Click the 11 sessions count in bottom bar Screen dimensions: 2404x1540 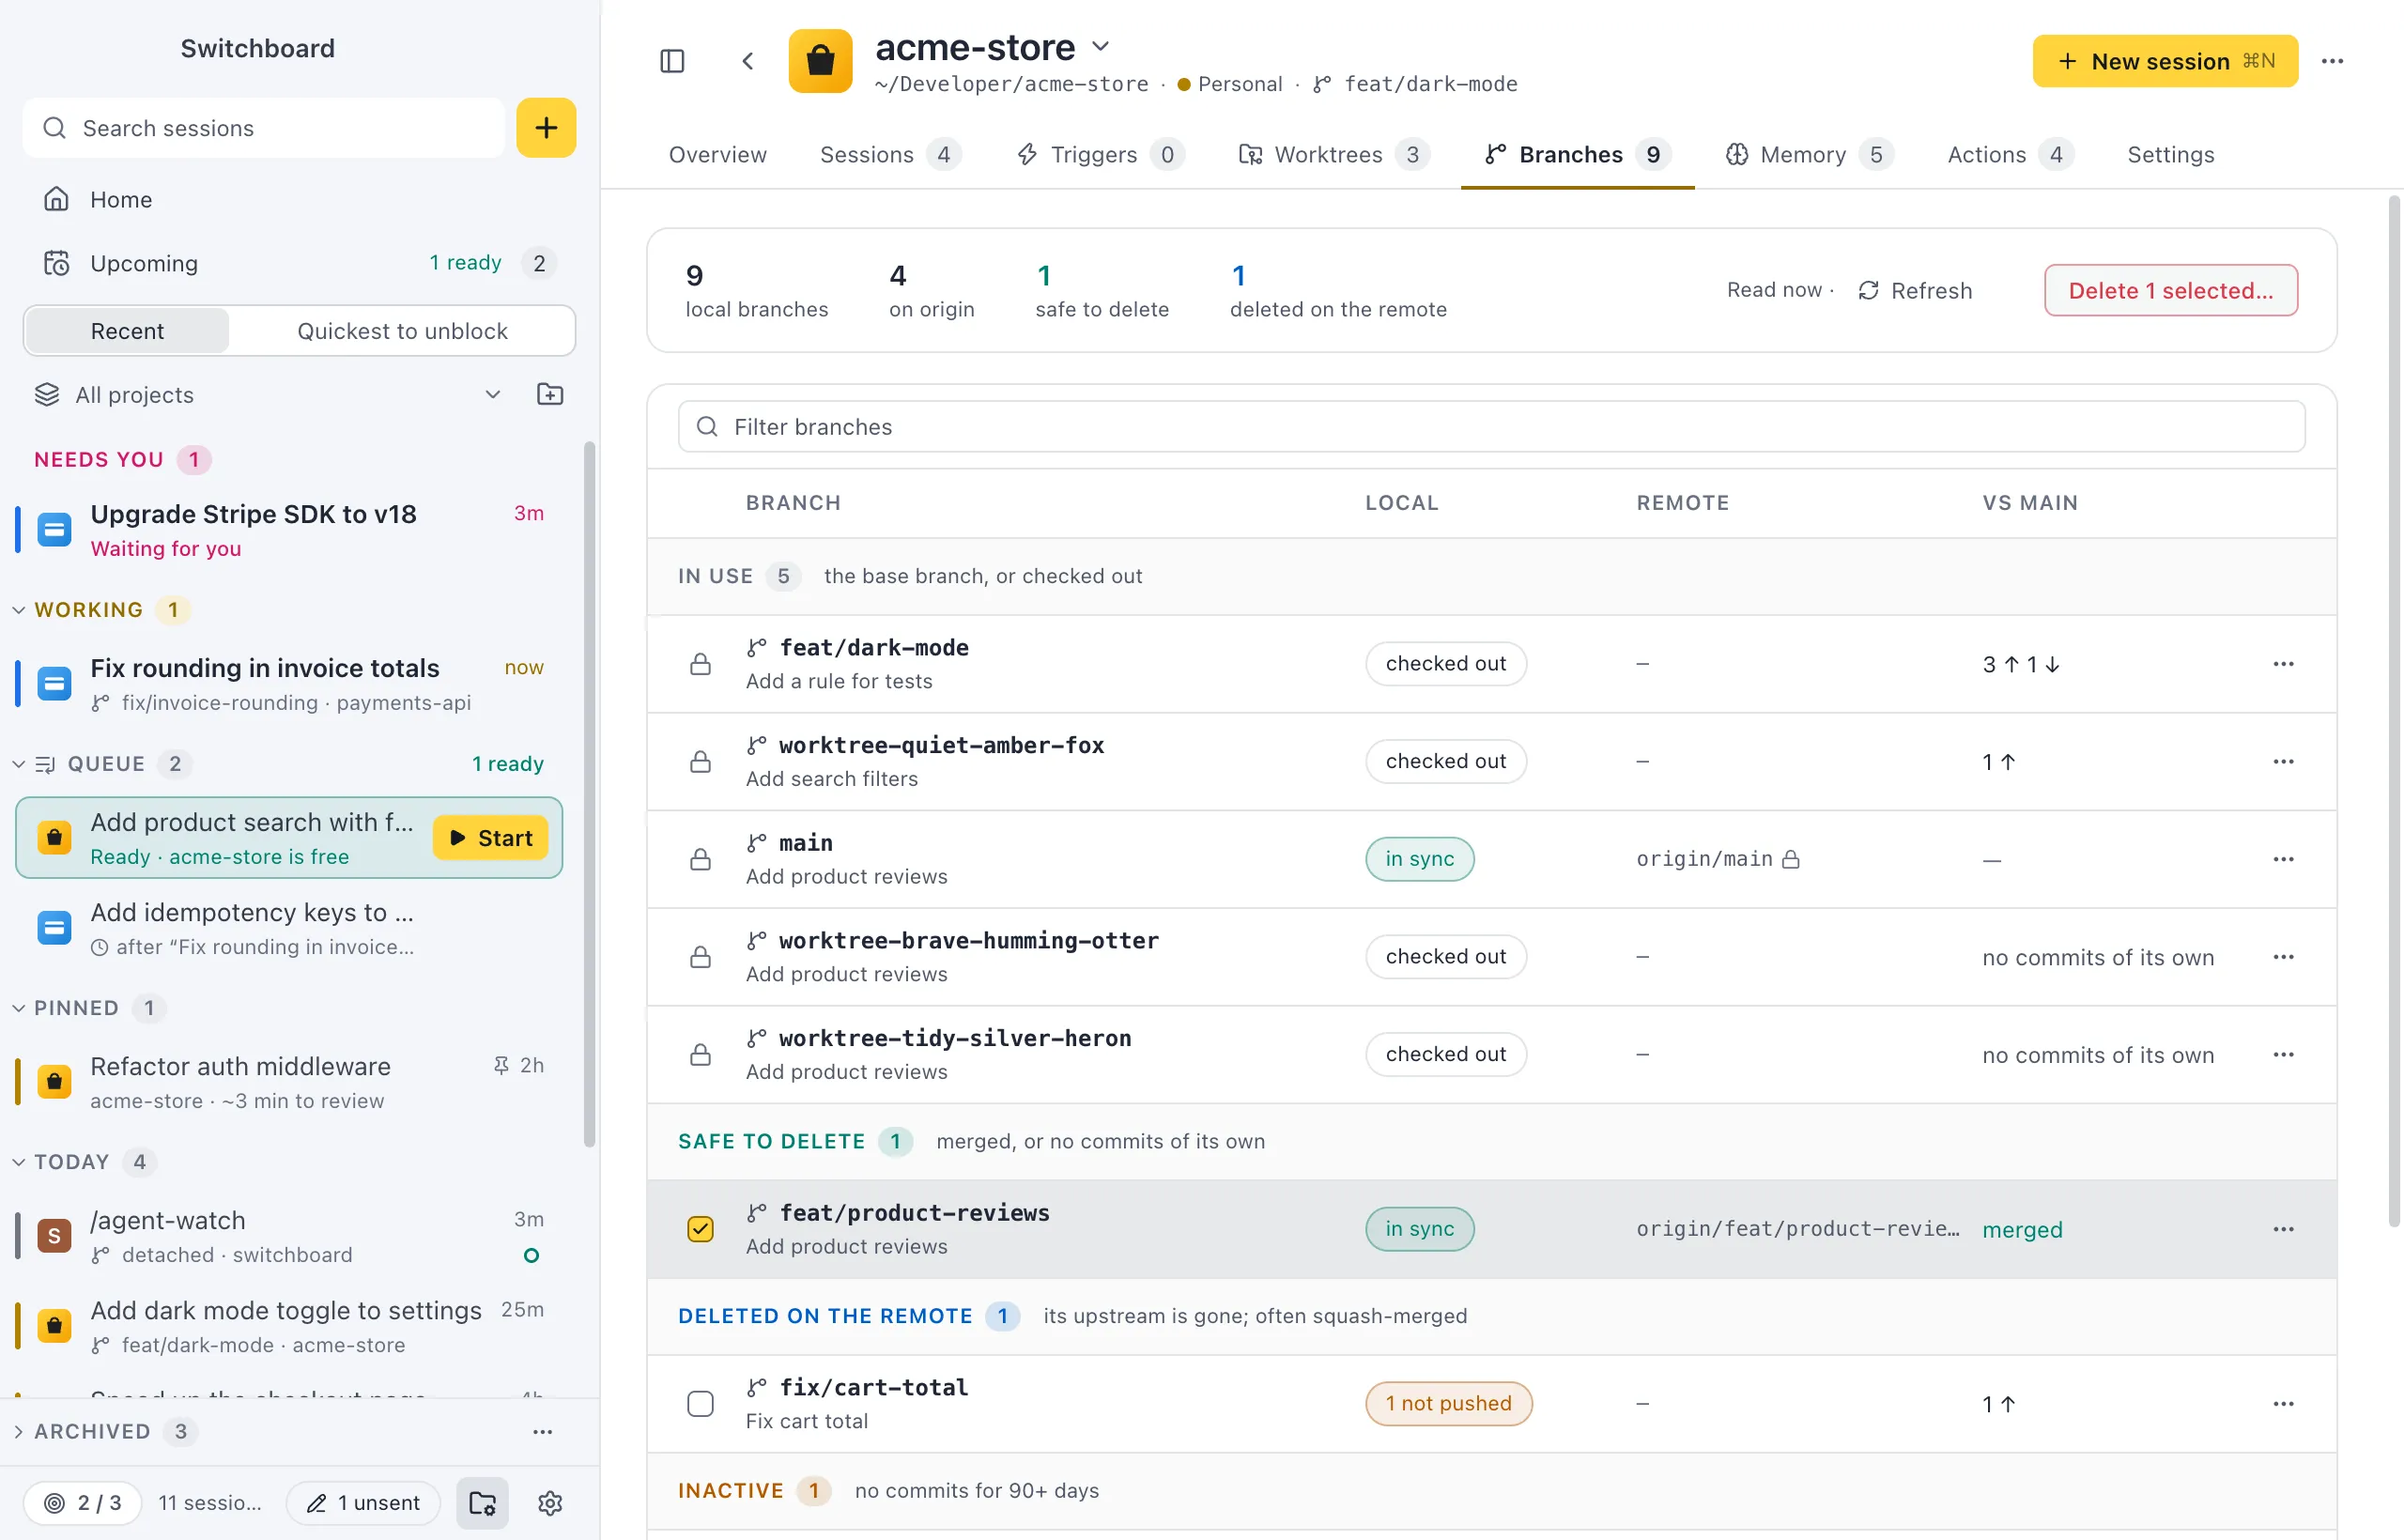pyautogui.click(x=210, y=1503)
